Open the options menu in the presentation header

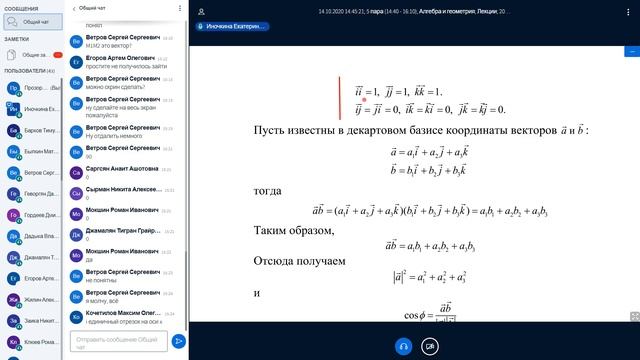click(x=628, y=12)
